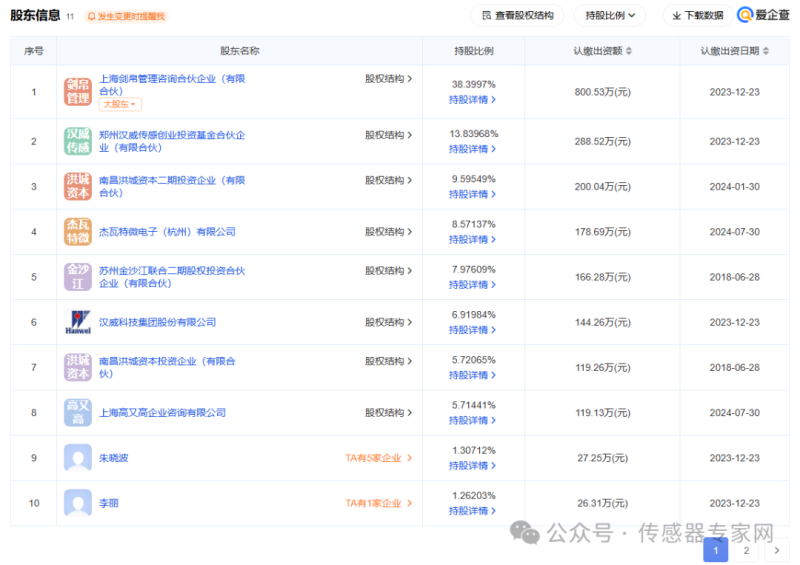
Task: Open 股权结构 for 南昌洪城资本投资企业 row 7
Action: pos(388,361)
